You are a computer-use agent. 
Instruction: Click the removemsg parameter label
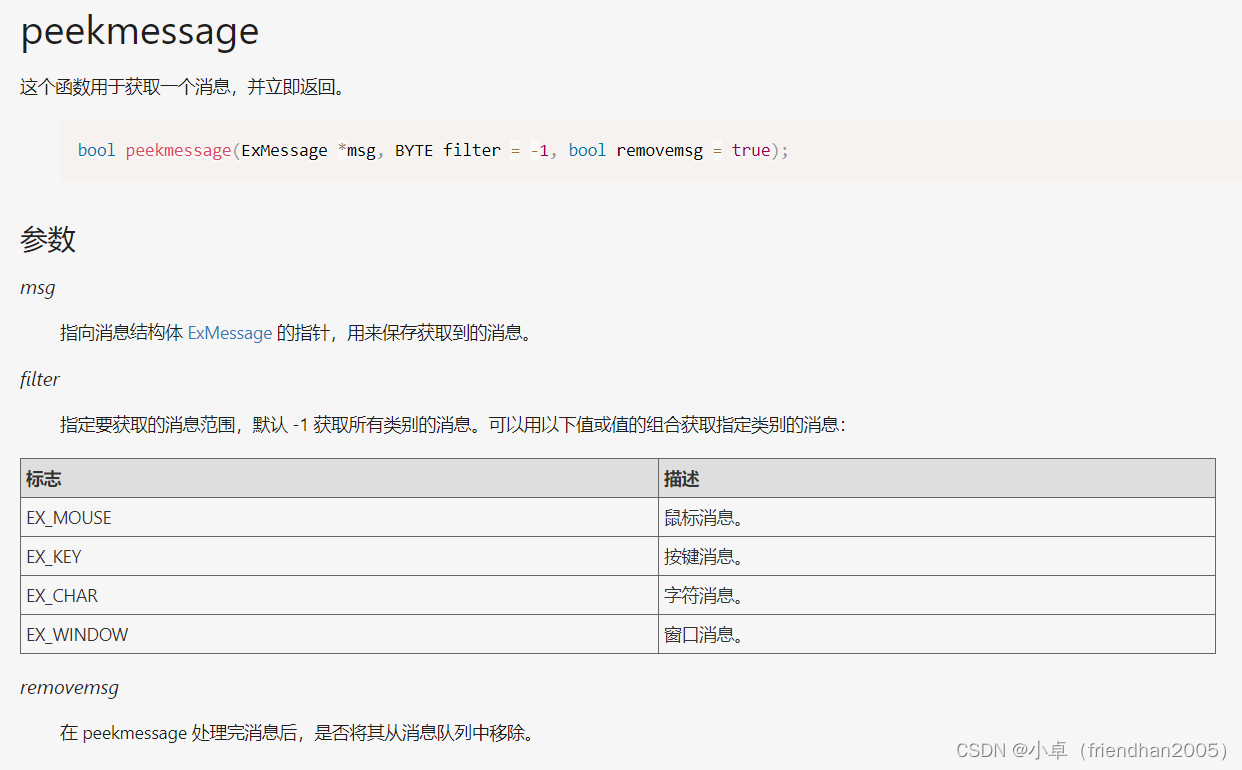(x=69, y=687)
